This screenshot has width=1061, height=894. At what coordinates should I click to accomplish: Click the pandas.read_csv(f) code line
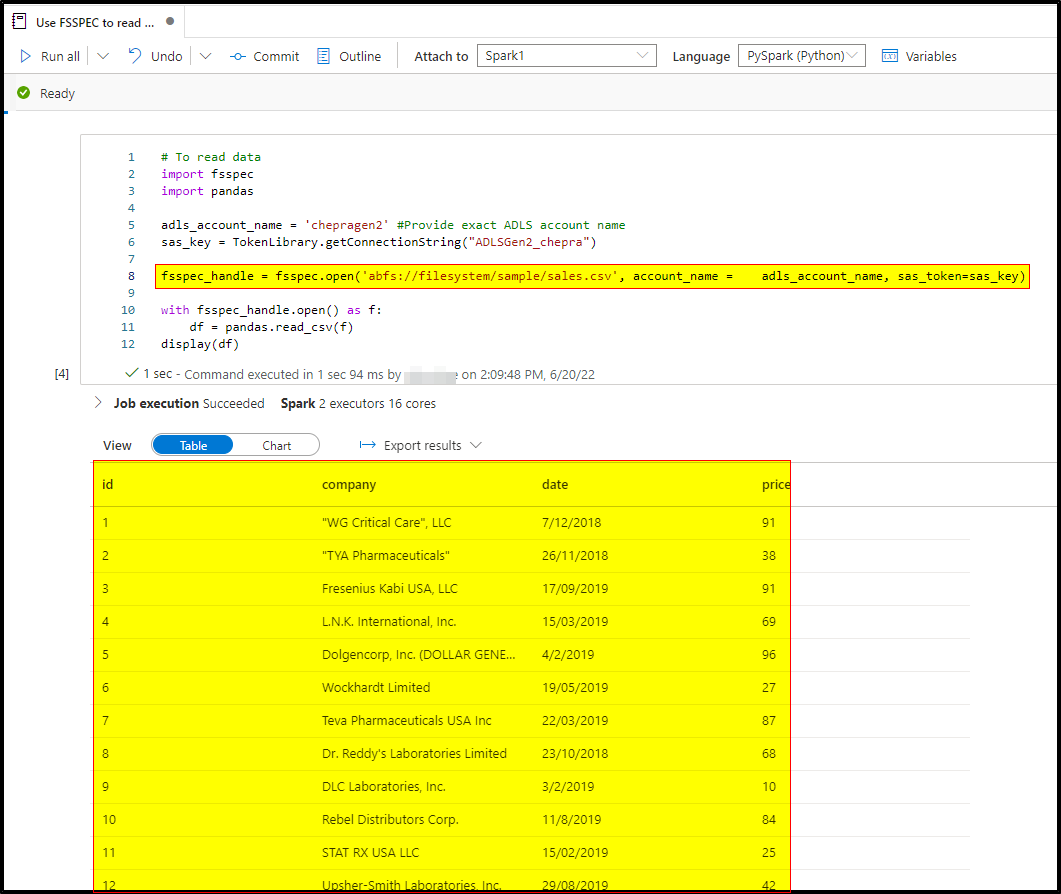pyautogui.click(x=271, y=327)
